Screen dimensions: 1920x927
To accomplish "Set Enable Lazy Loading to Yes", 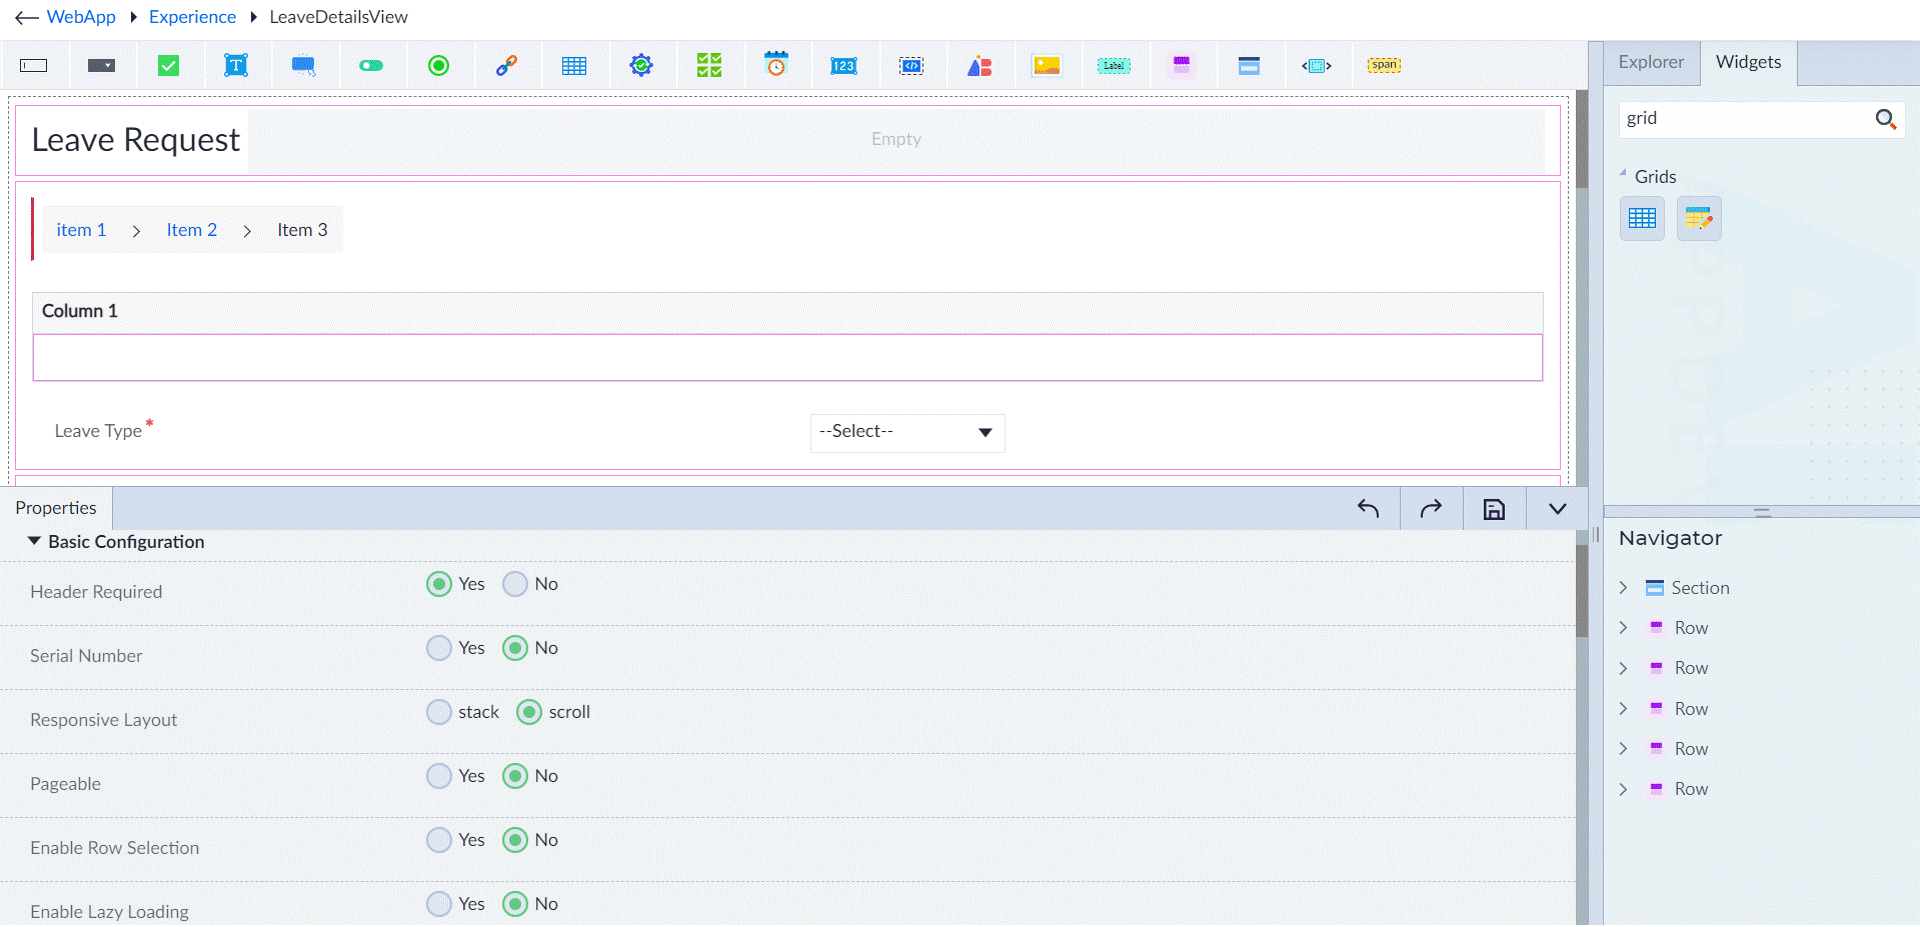I will pyautogui.click(x=439, y=904).
